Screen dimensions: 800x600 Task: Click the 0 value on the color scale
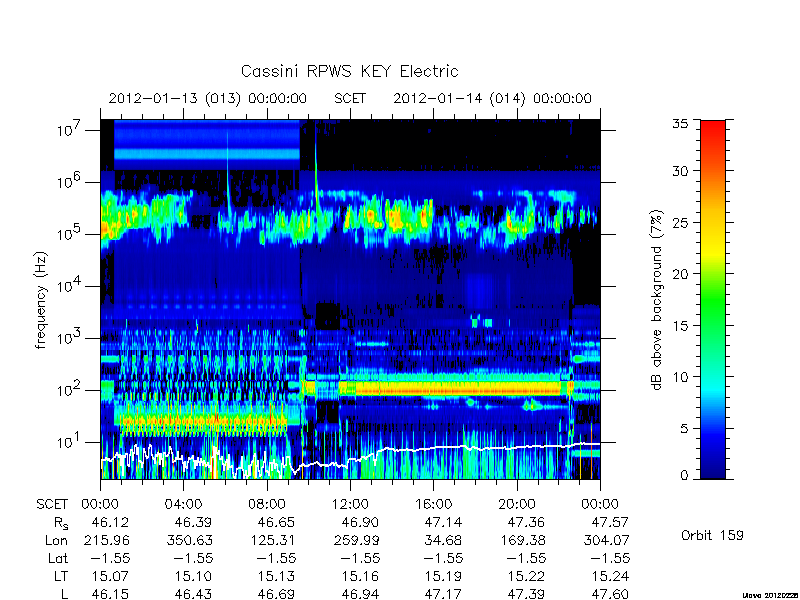[x=684, y=476]
